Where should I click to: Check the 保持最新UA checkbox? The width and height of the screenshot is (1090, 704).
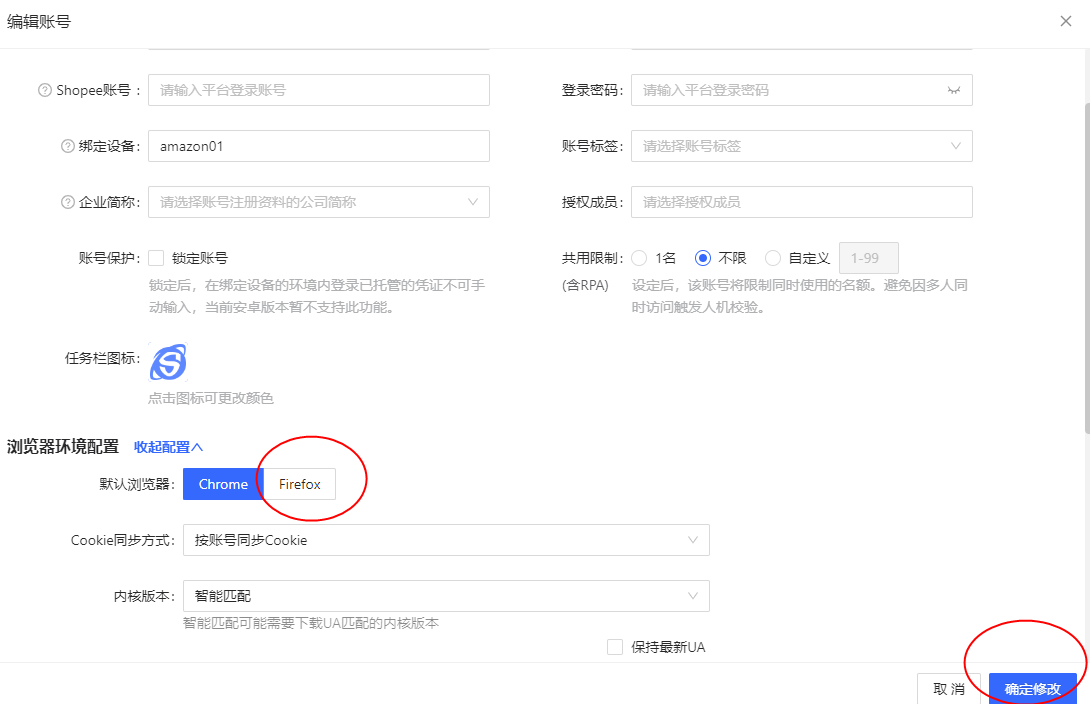tap(615, 647)
